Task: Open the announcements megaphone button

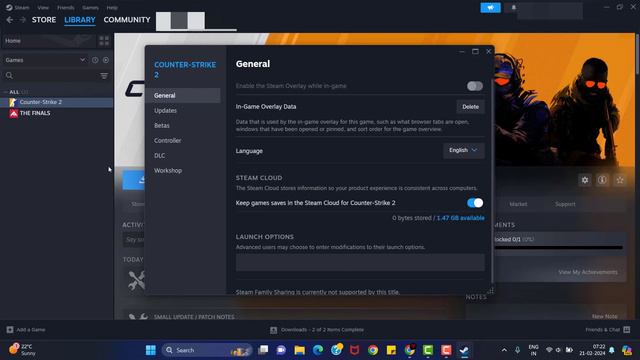Action: (490, 8)
